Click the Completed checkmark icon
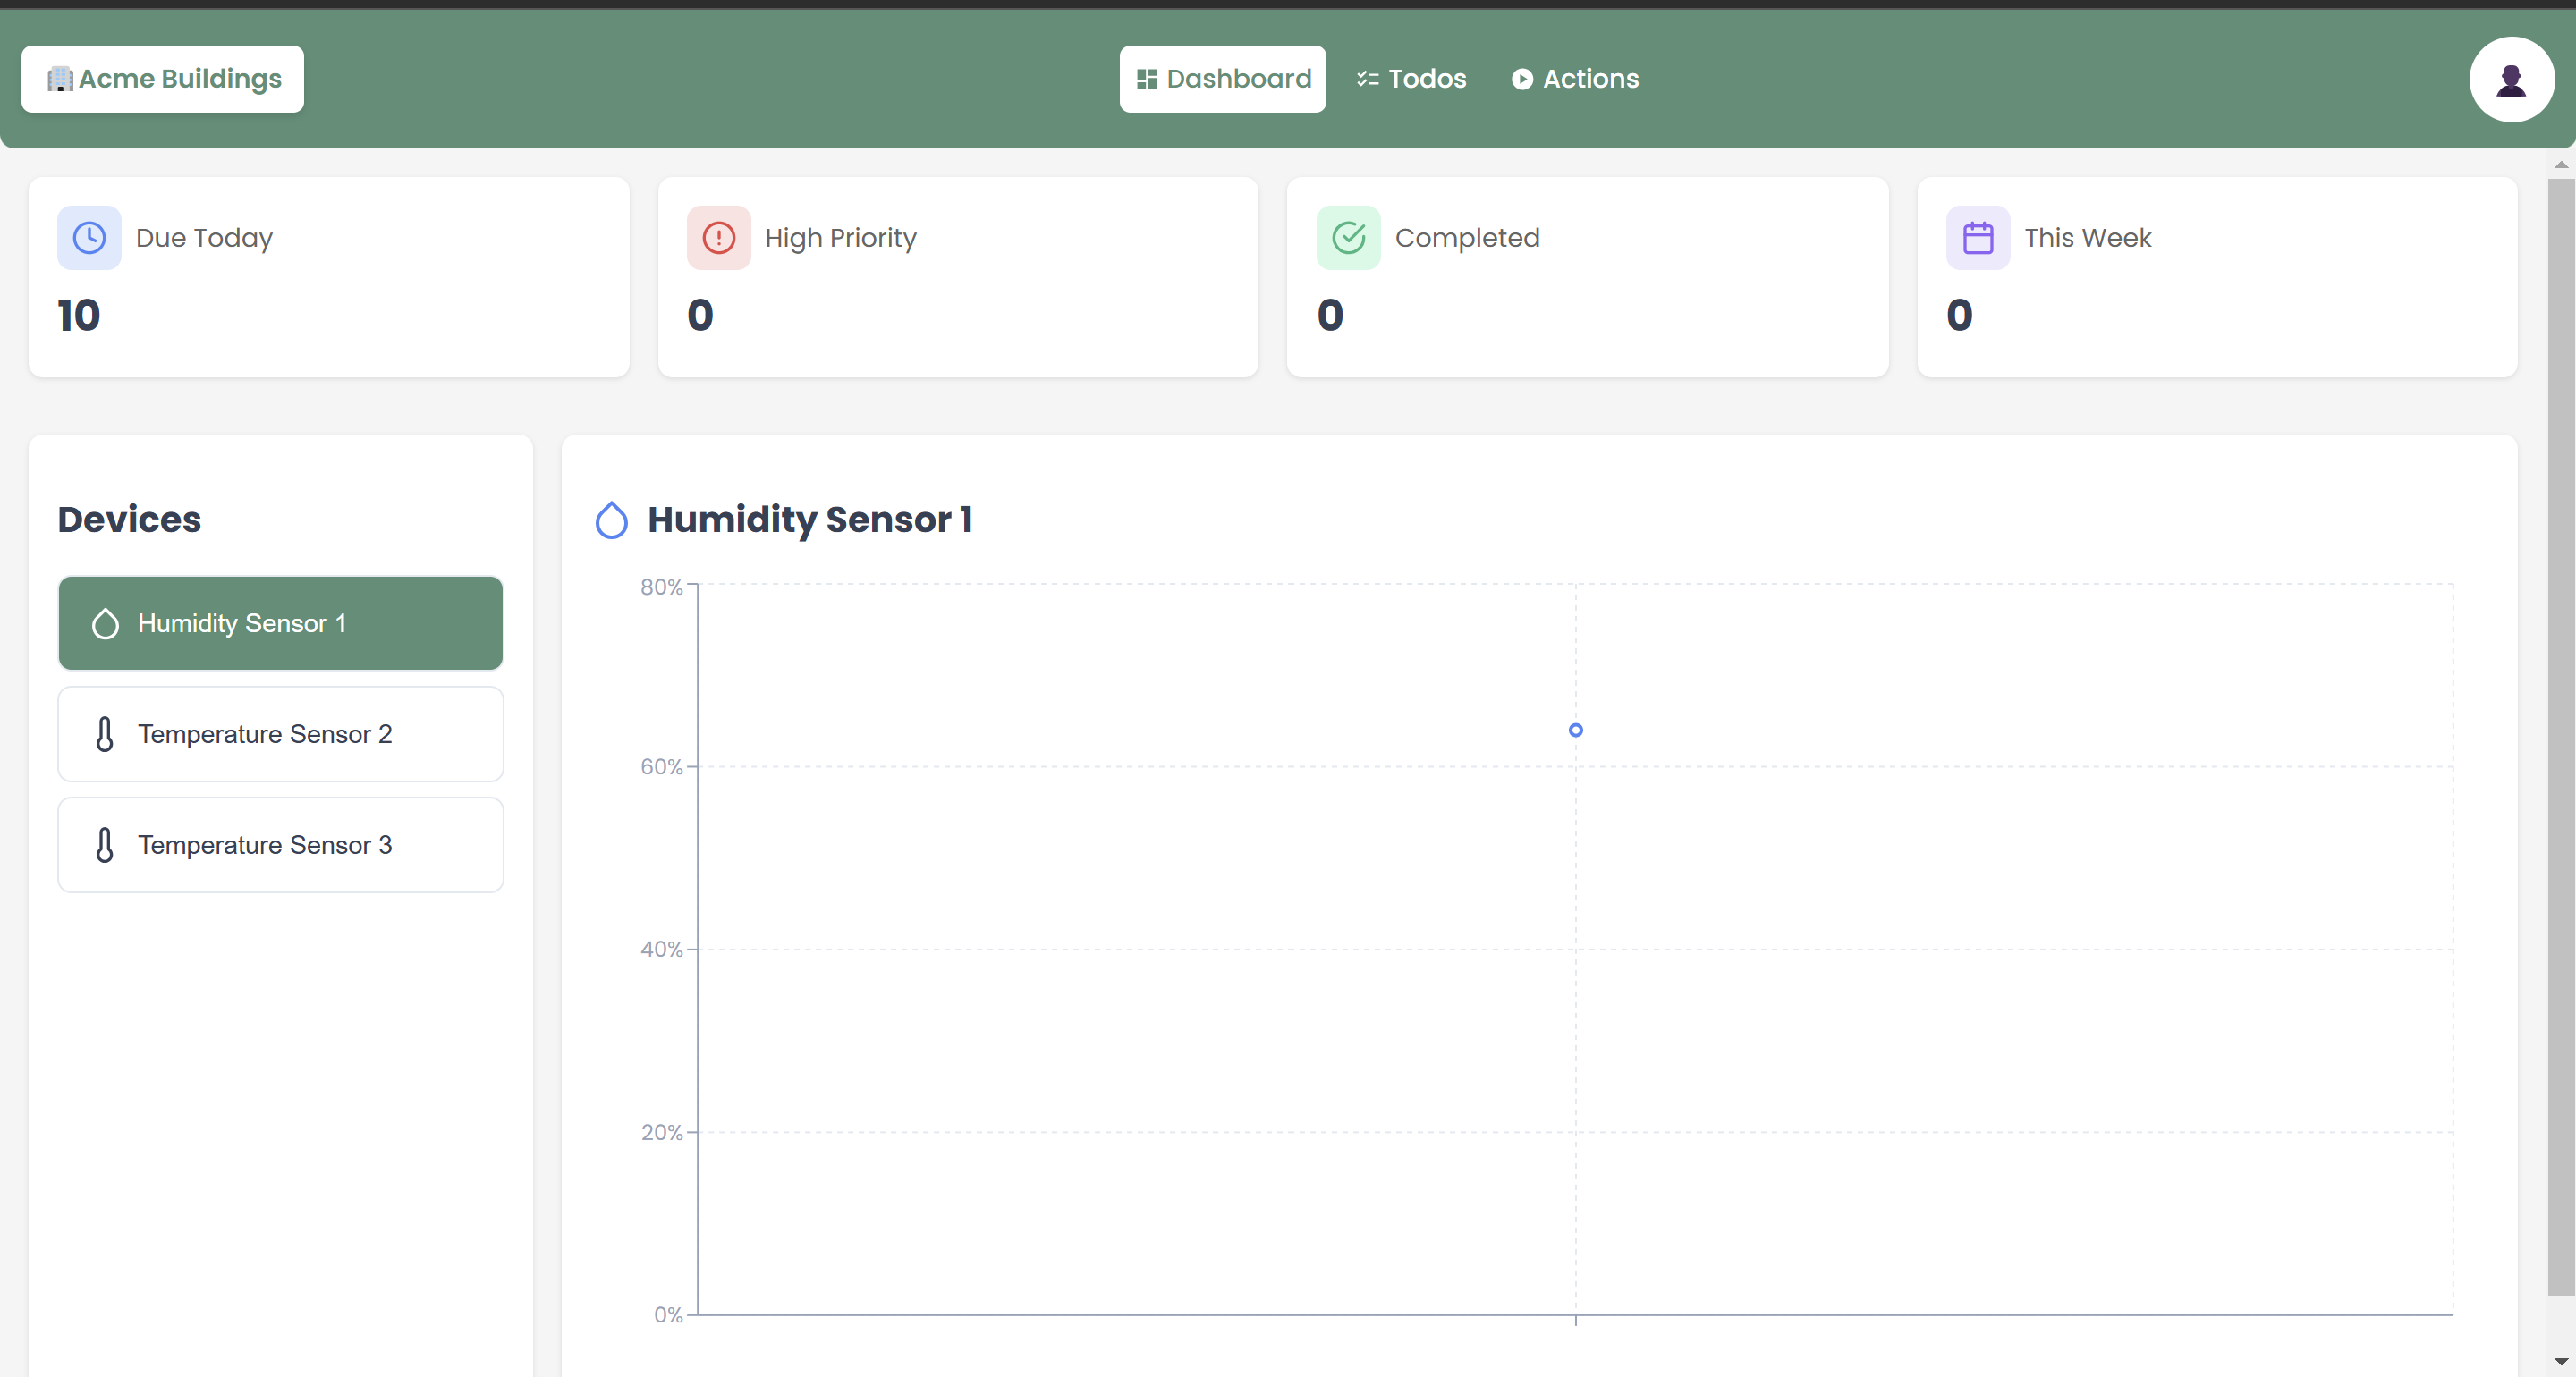2576x1377 pixels. click(1348, 238)
